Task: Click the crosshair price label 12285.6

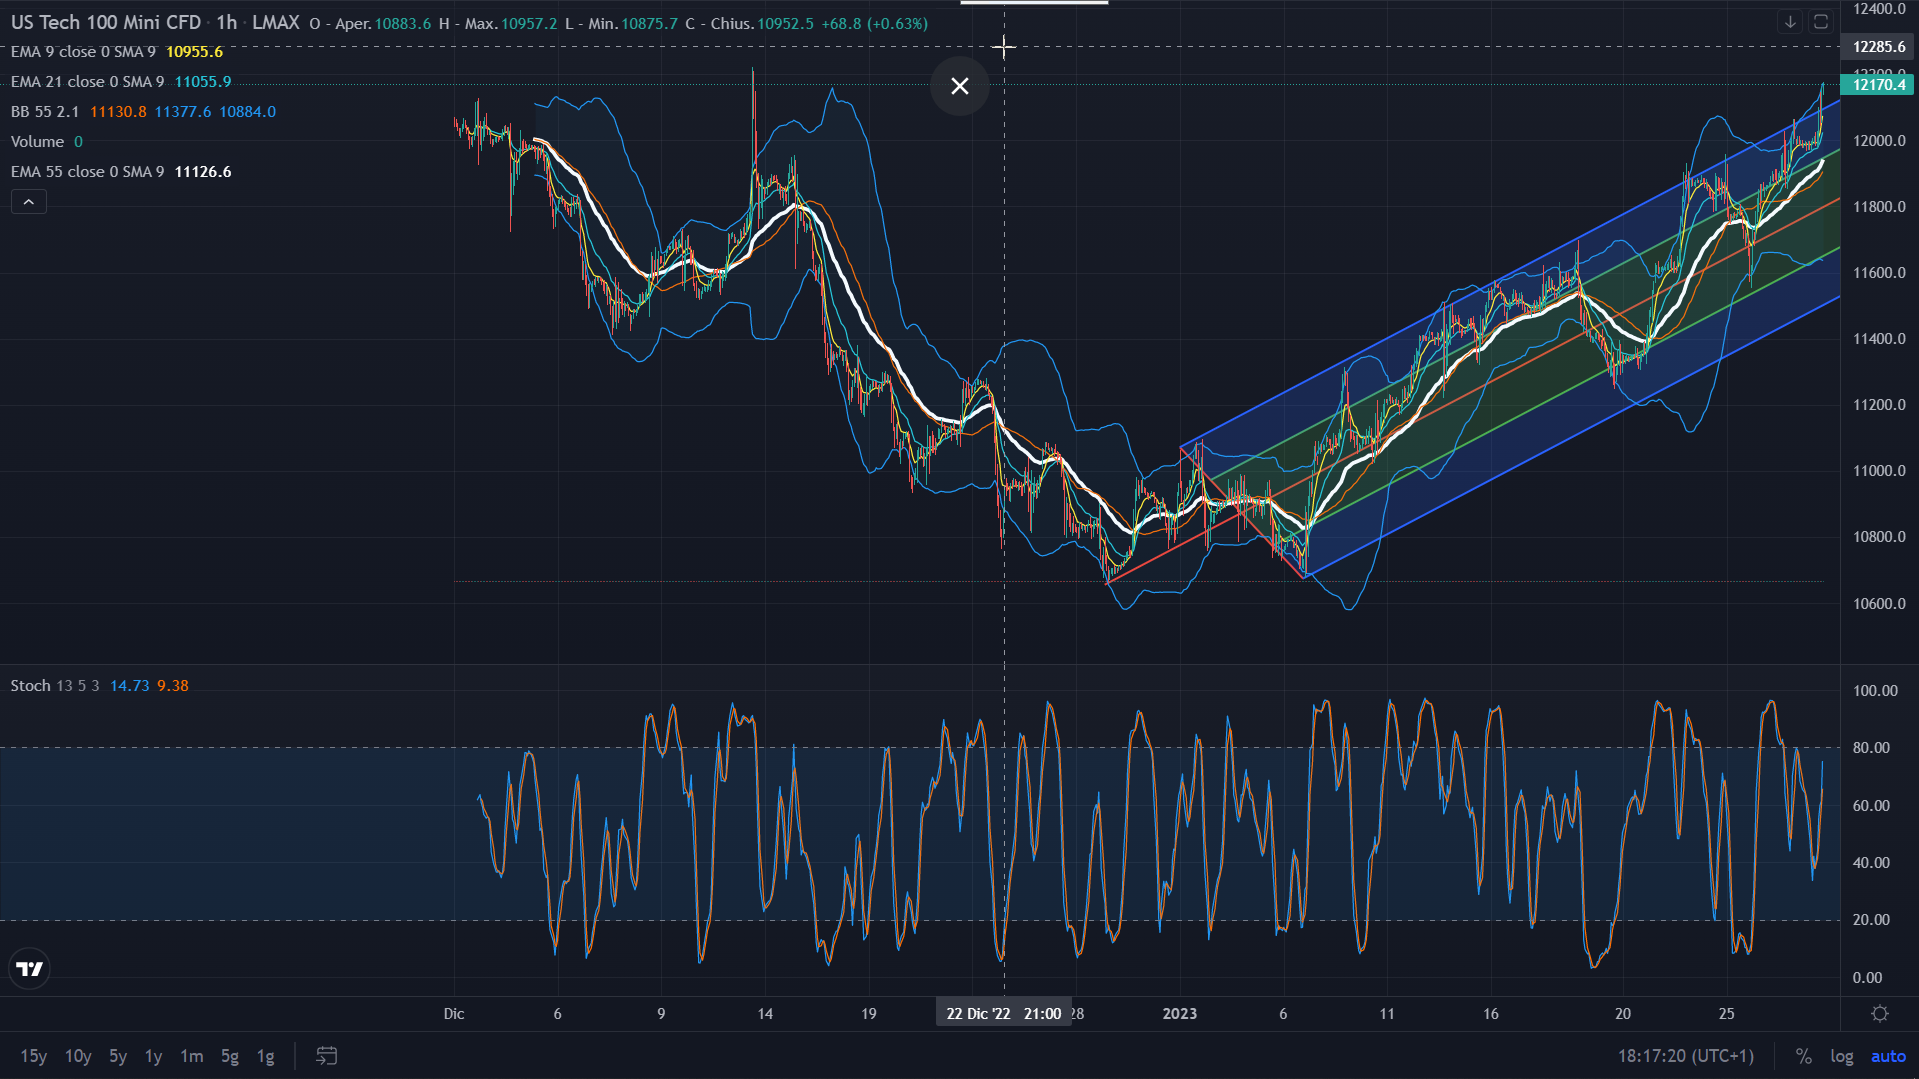Action: [x=1878, y=47]
